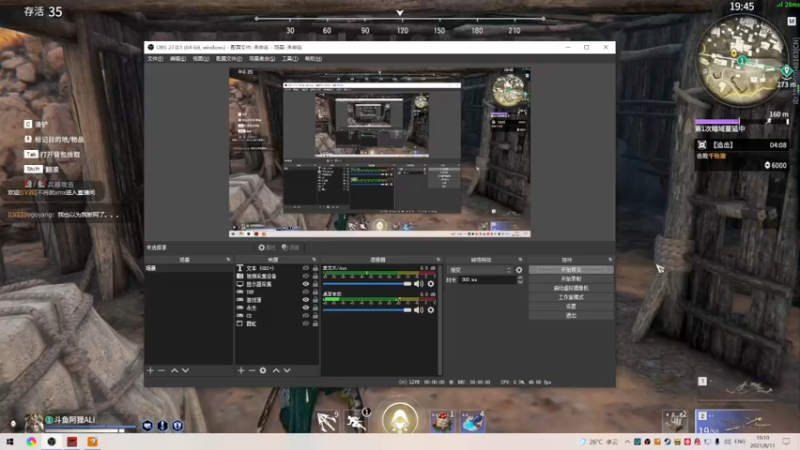Open the Scene Collection menu
Screen dimensions: 800x450
coord(262,59)
